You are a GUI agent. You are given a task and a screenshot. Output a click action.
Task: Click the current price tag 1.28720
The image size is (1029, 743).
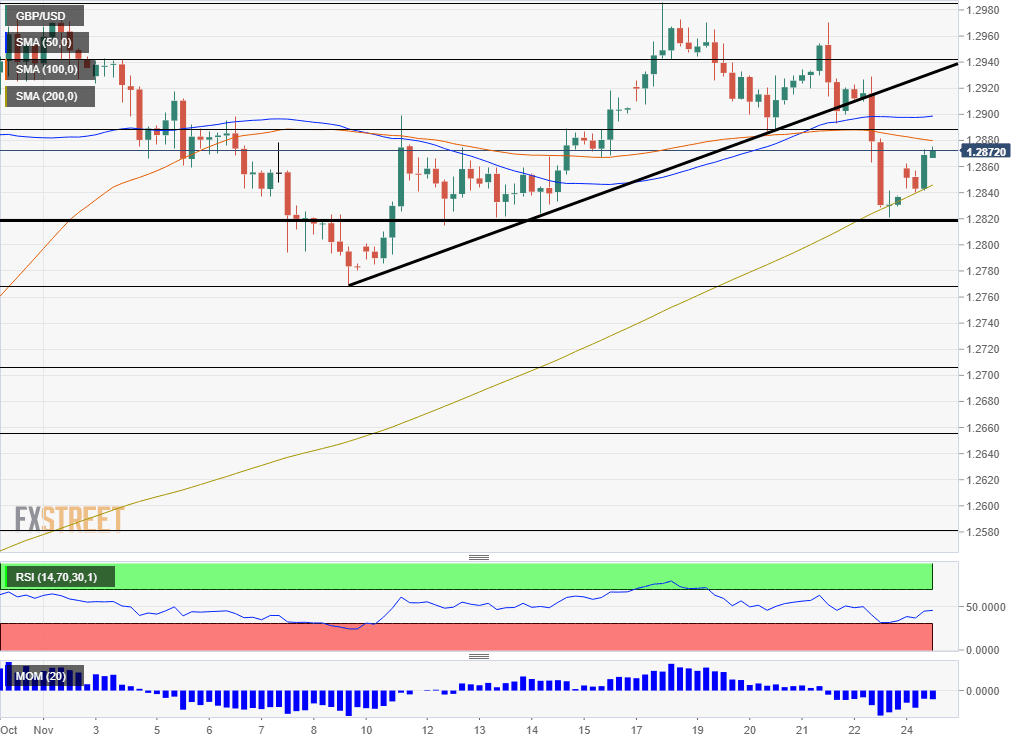(986, 151)
